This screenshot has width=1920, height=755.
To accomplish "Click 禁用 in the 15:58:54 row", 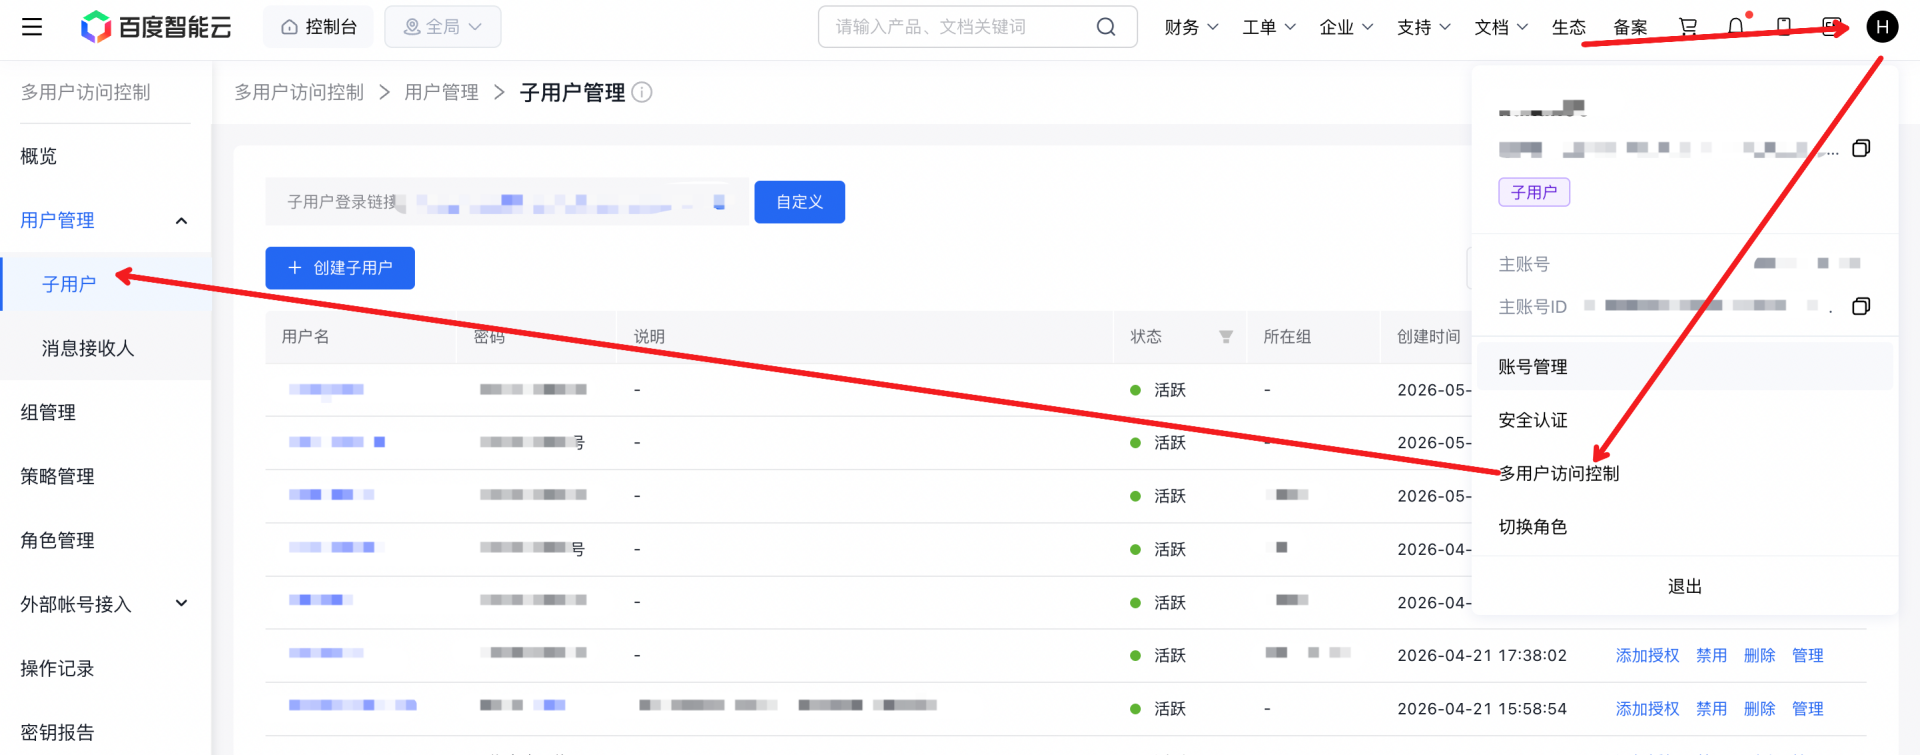I will pos(1711,708).
